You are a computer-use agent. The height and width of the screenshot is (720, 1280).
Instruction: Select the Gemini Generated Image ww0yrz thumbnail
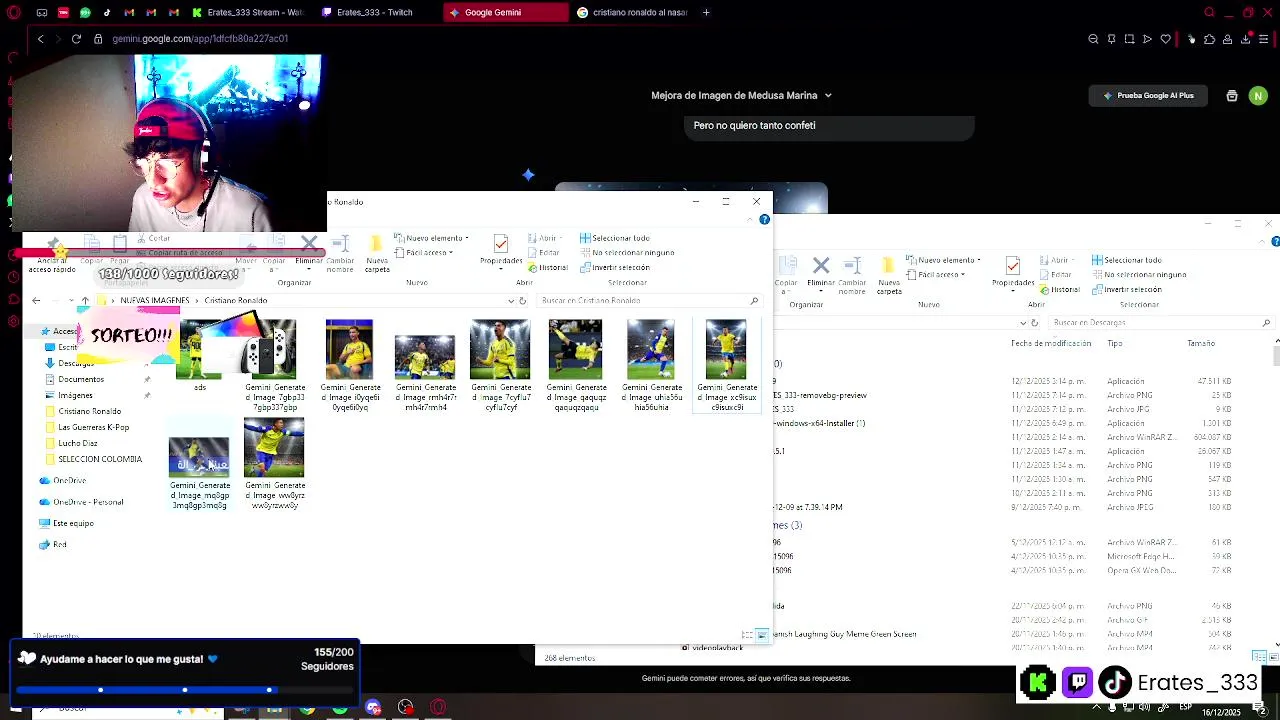click(274, 465)
